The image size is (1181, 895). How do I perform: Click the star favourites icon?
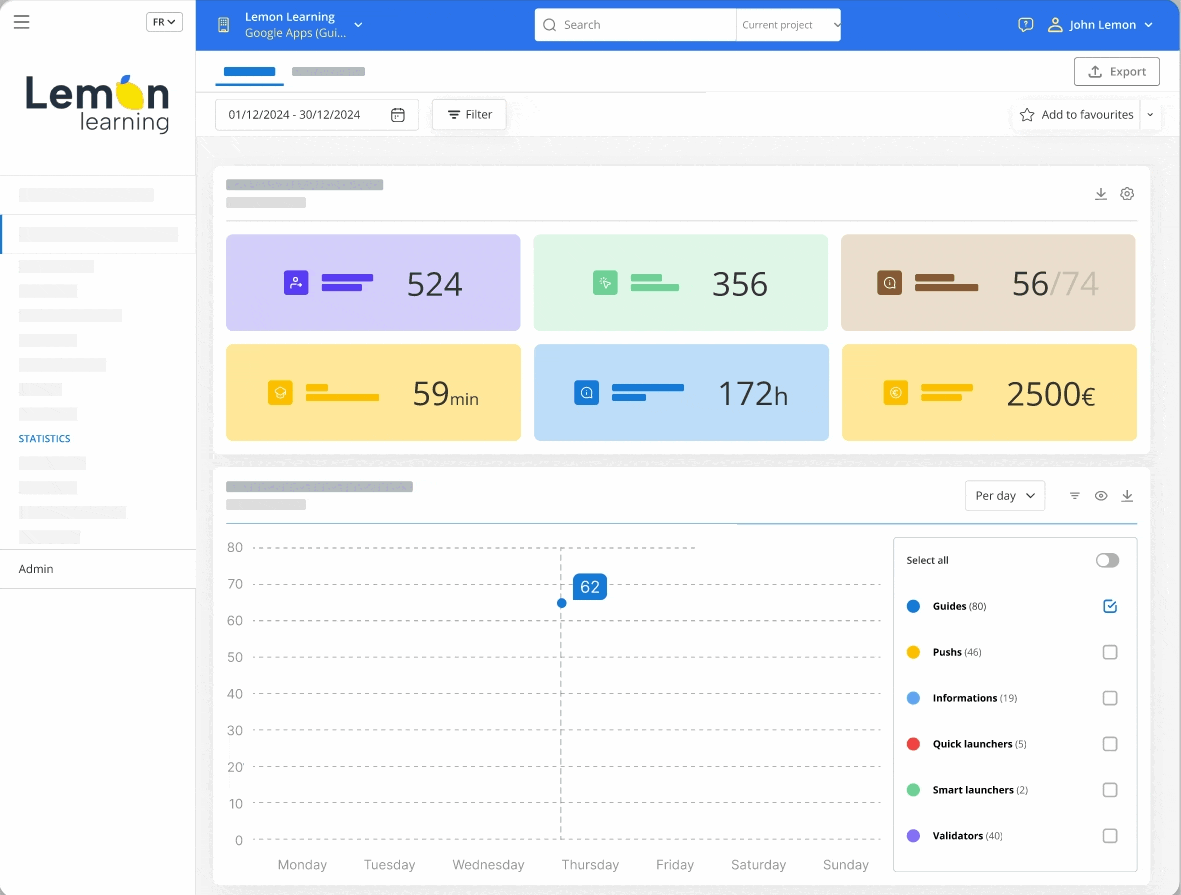coord(1027,115)
